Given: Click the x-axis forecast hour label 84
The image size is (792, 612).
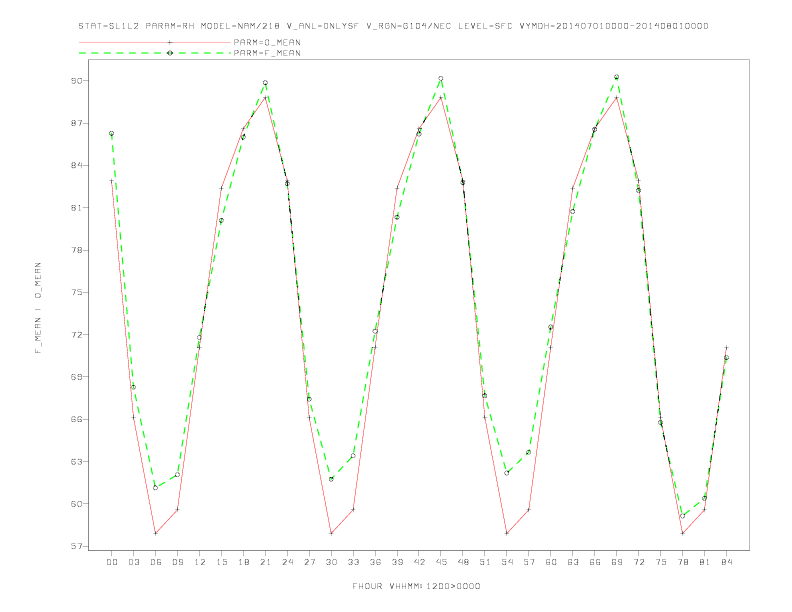Looking at the screenshot, I should pos(726,562).
